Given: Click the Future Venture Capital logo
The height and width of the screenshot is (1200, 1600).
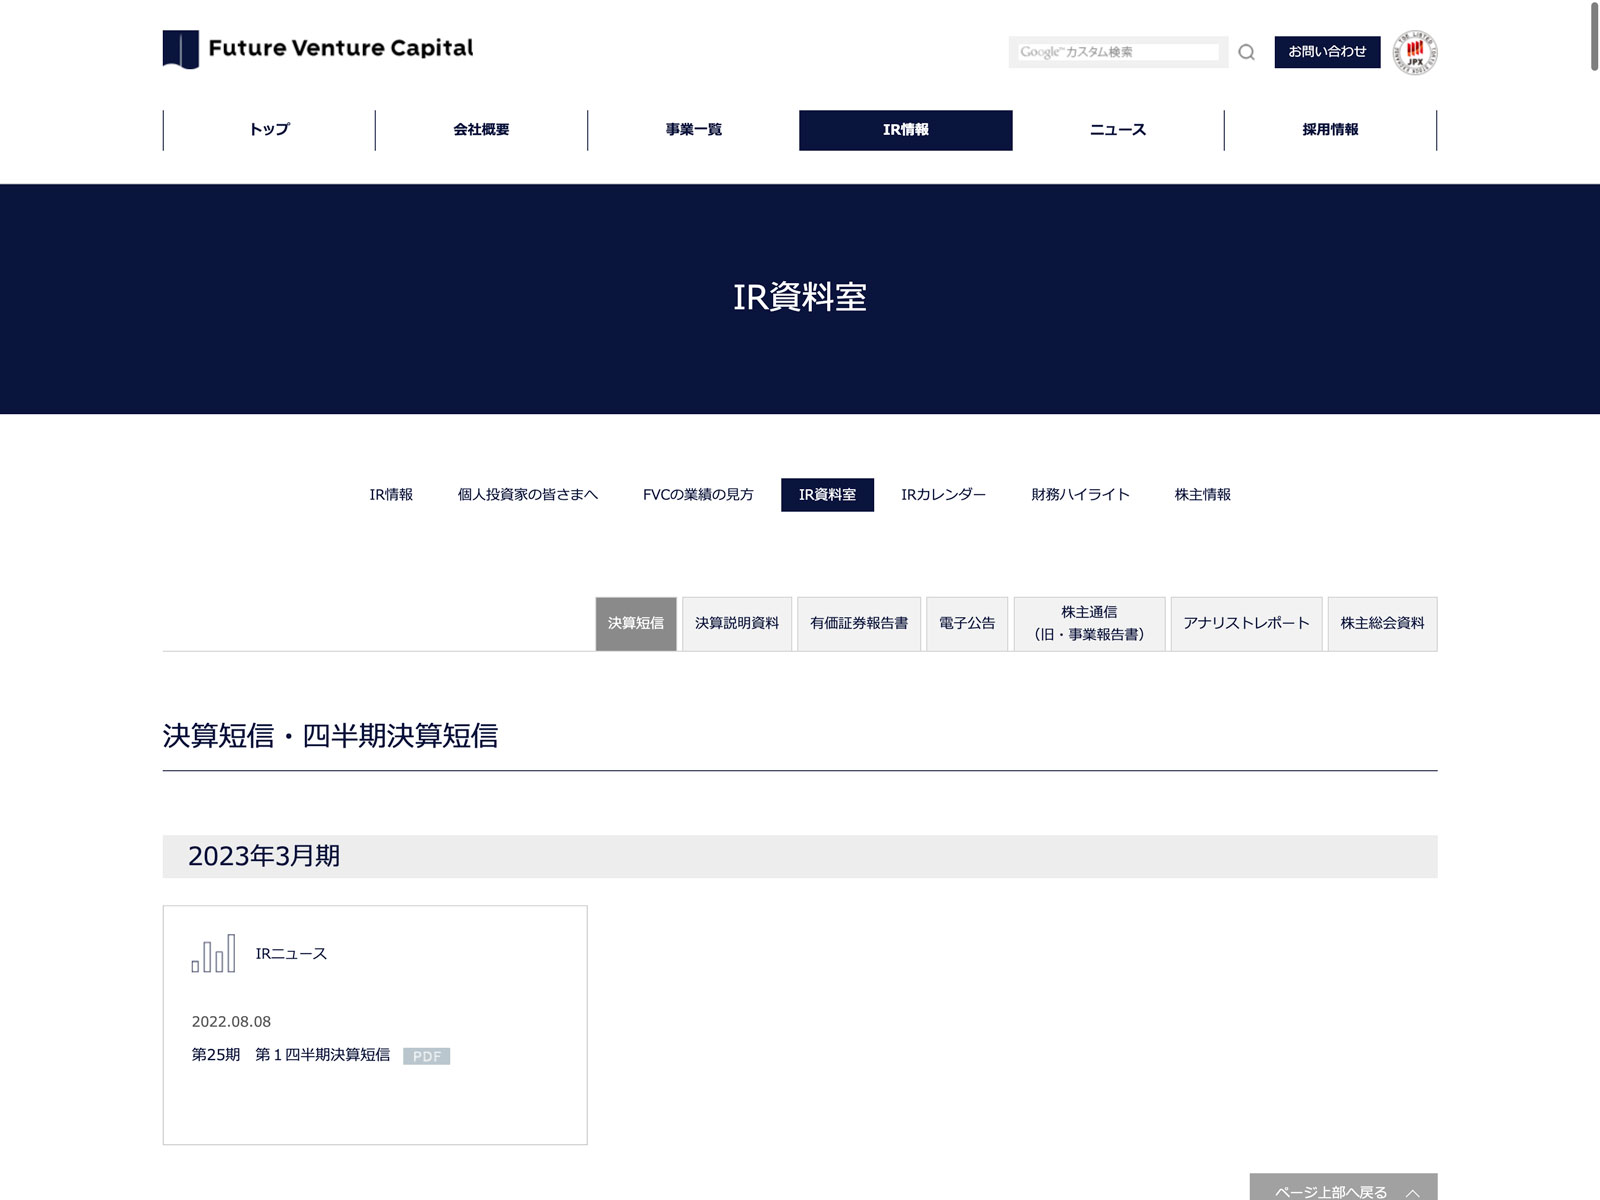Looking at the screenshot, I should pos(318,49).
